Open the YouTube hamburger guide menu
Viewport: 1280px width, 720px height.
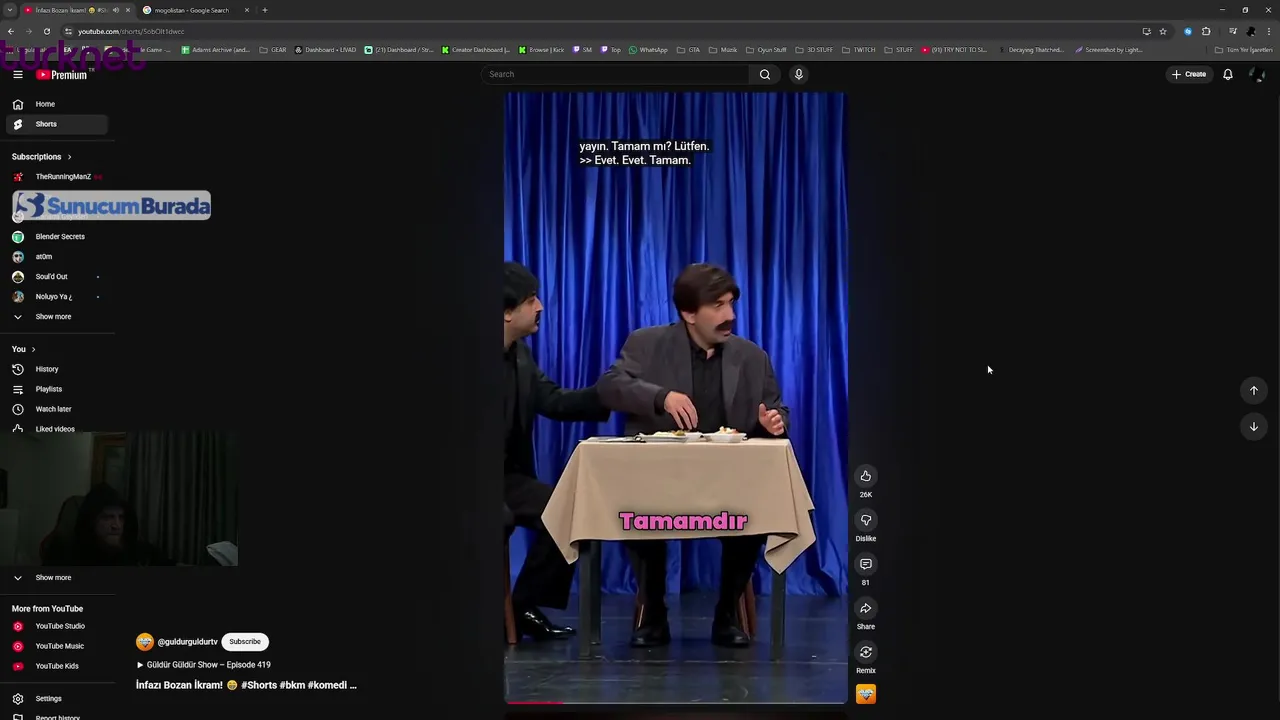pos(17,74)
